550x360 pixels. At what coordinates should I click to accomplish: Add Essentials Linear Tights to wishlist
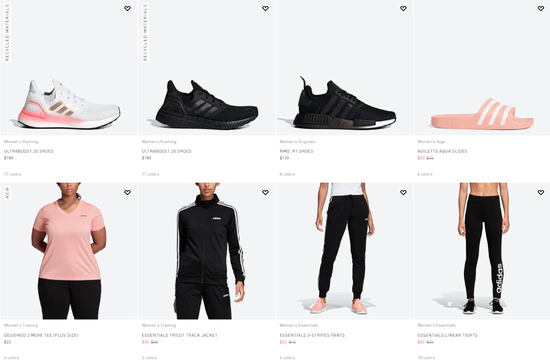pos(541,192)
